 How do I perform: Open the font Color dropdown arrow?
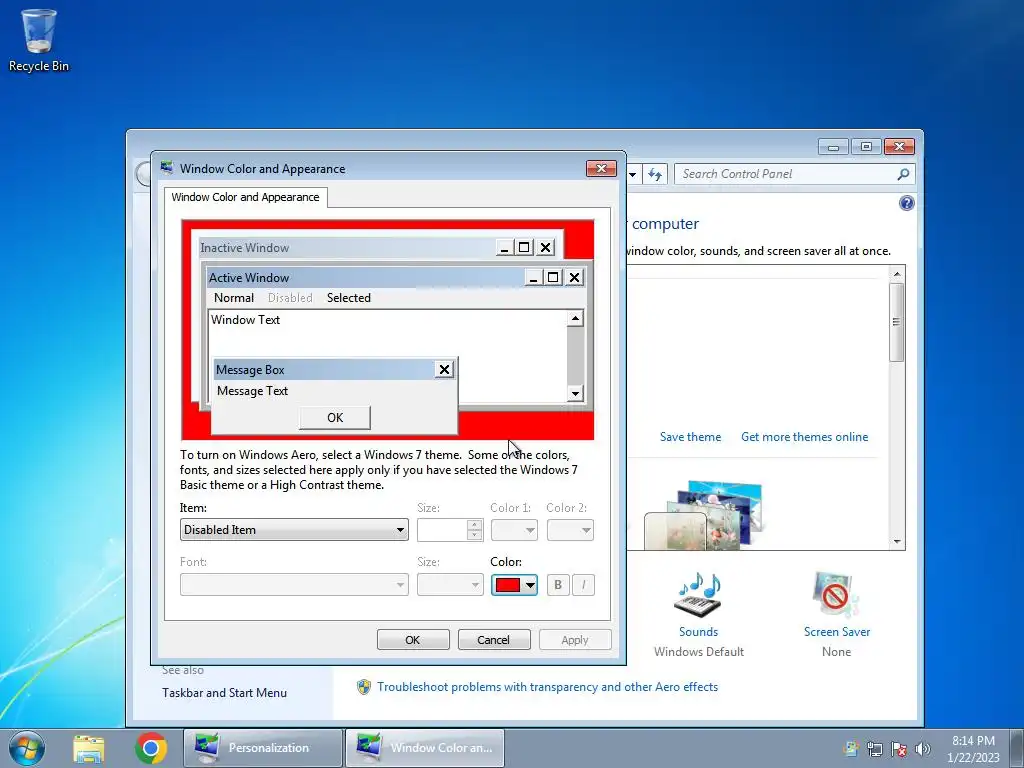pos(530,585)
